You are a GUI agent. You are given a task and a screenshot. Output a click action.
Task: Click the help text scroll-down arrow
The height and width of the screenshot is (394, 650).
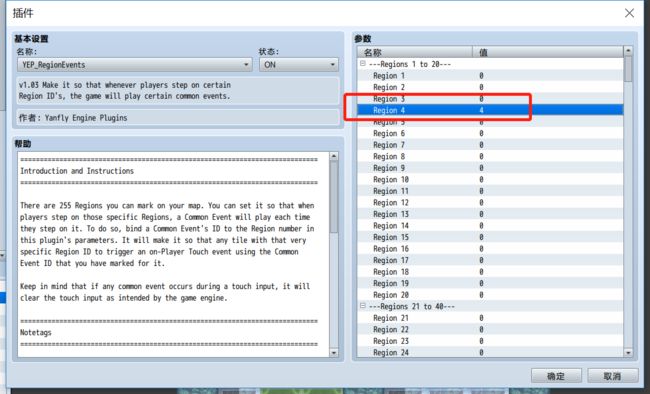(x=334, y=353)
